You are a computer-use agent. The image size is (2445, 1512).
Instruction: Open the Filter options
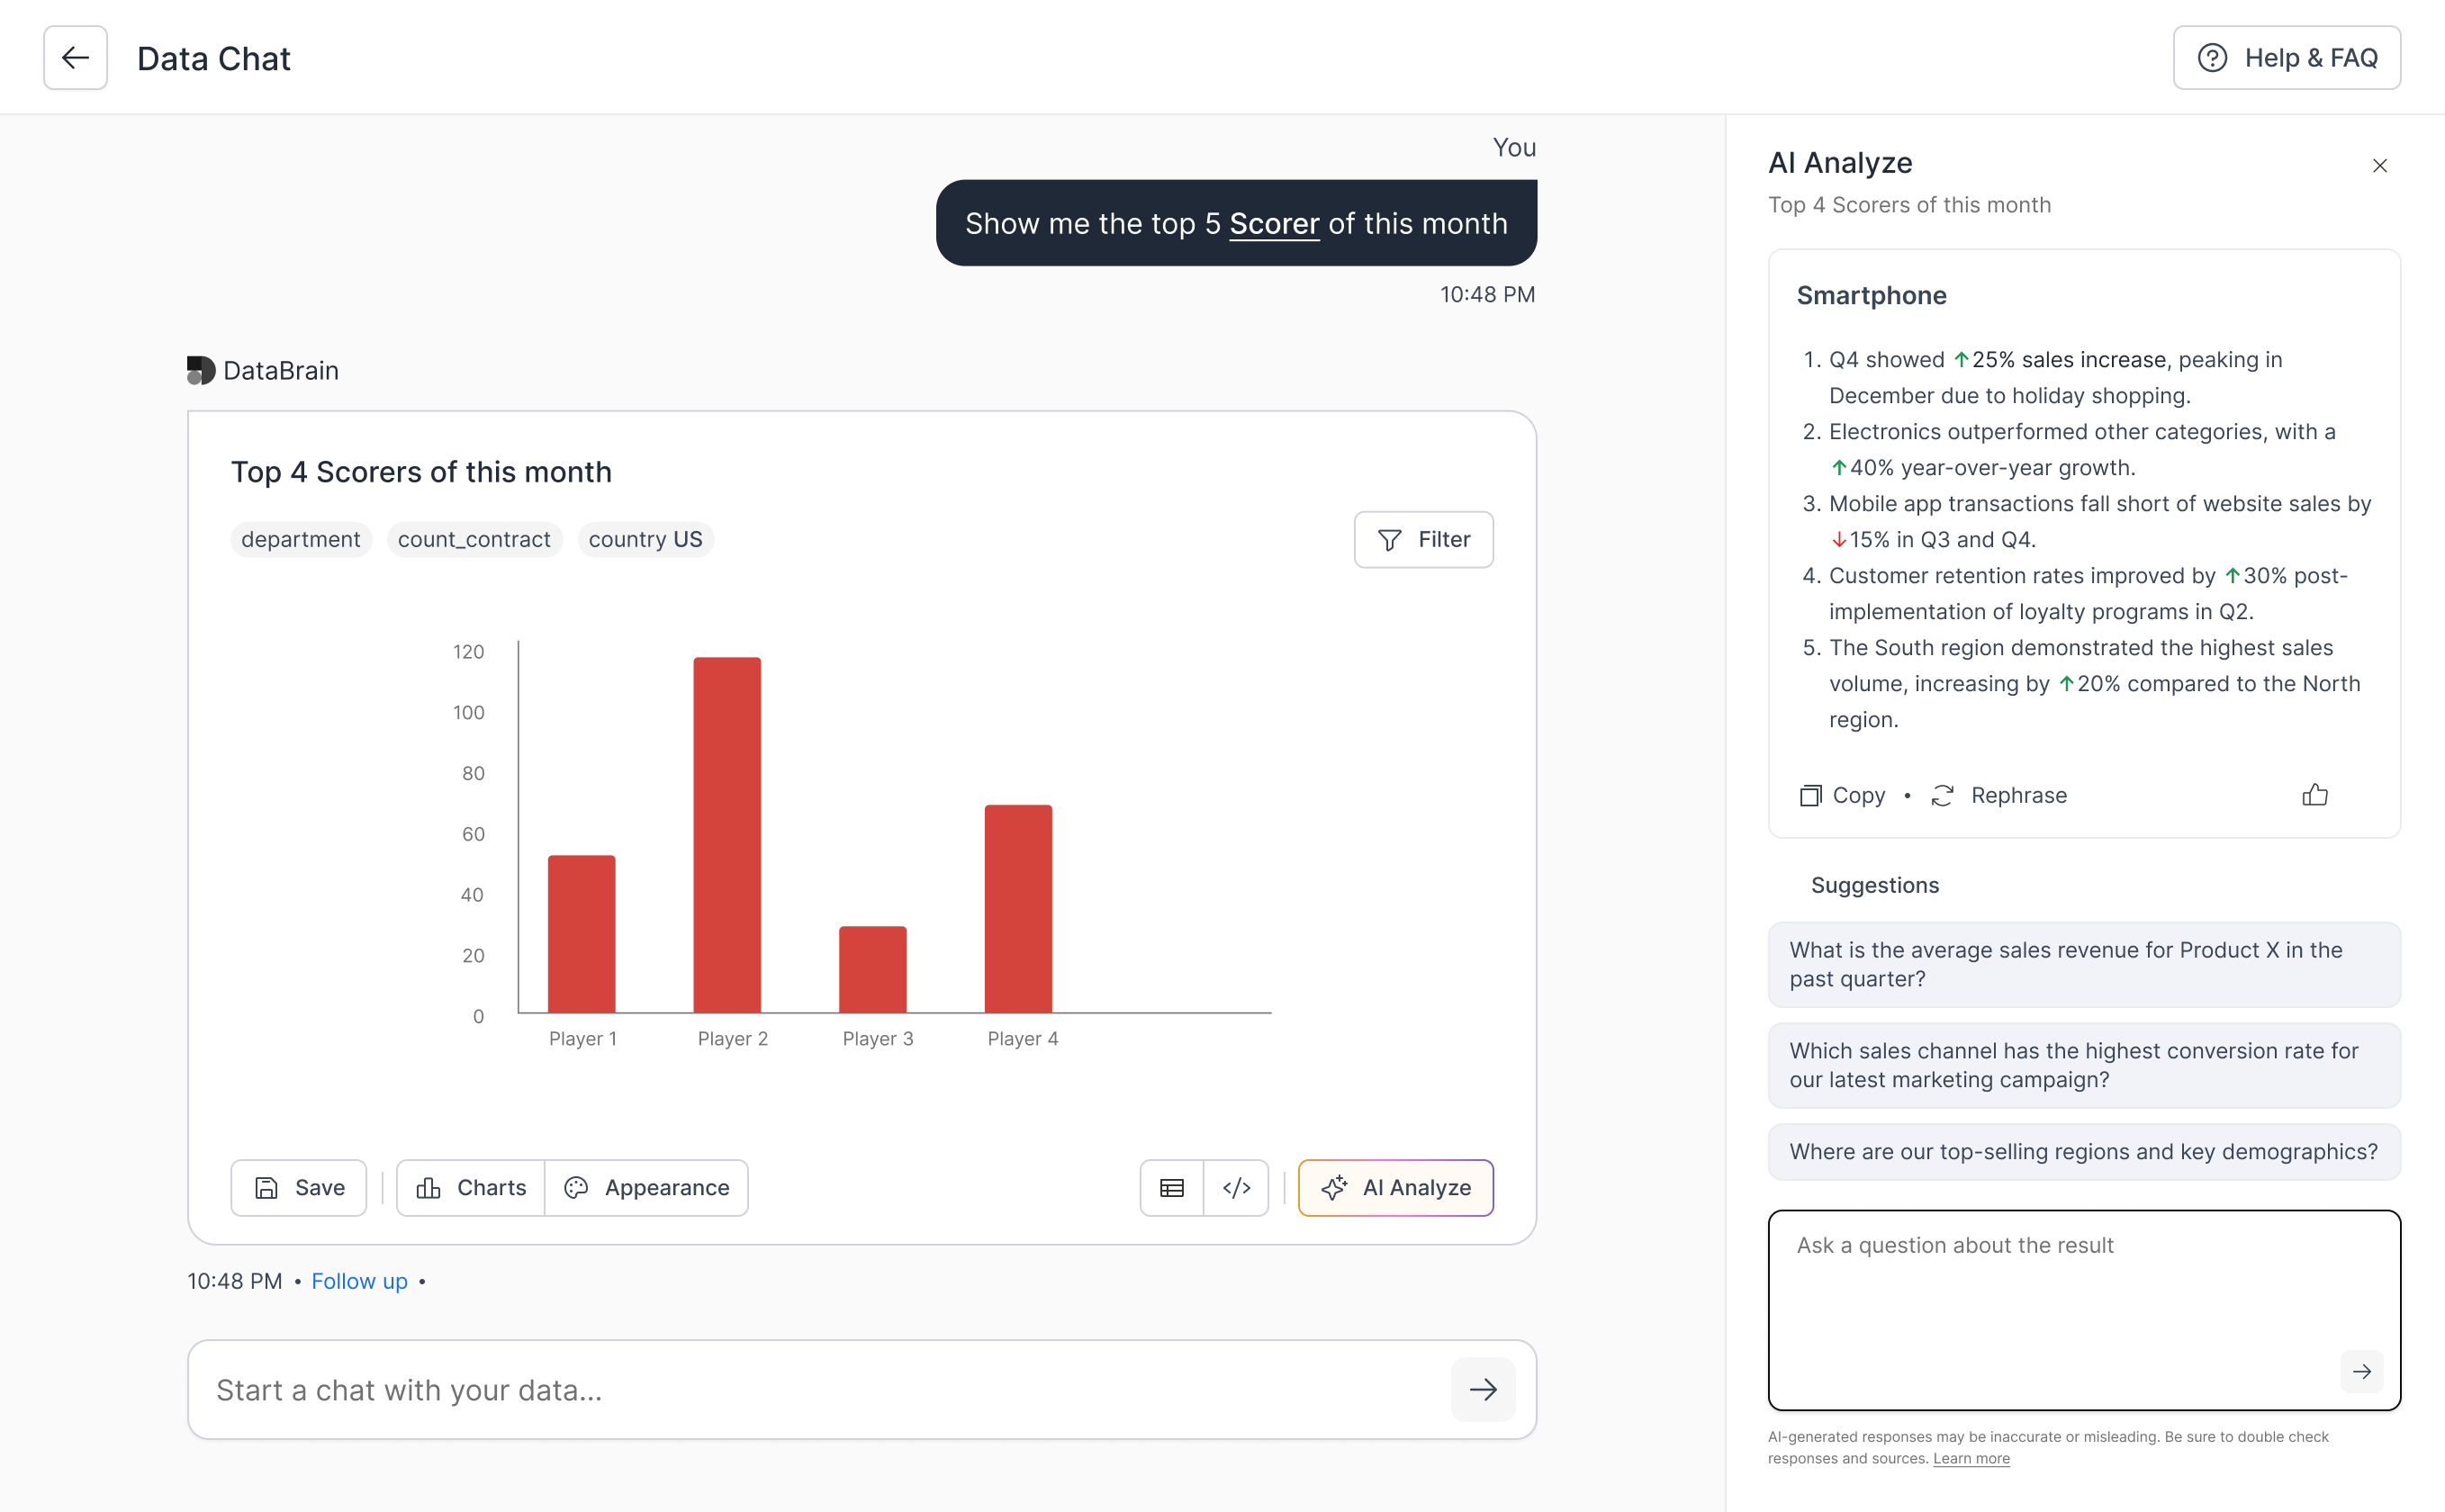1423,540
